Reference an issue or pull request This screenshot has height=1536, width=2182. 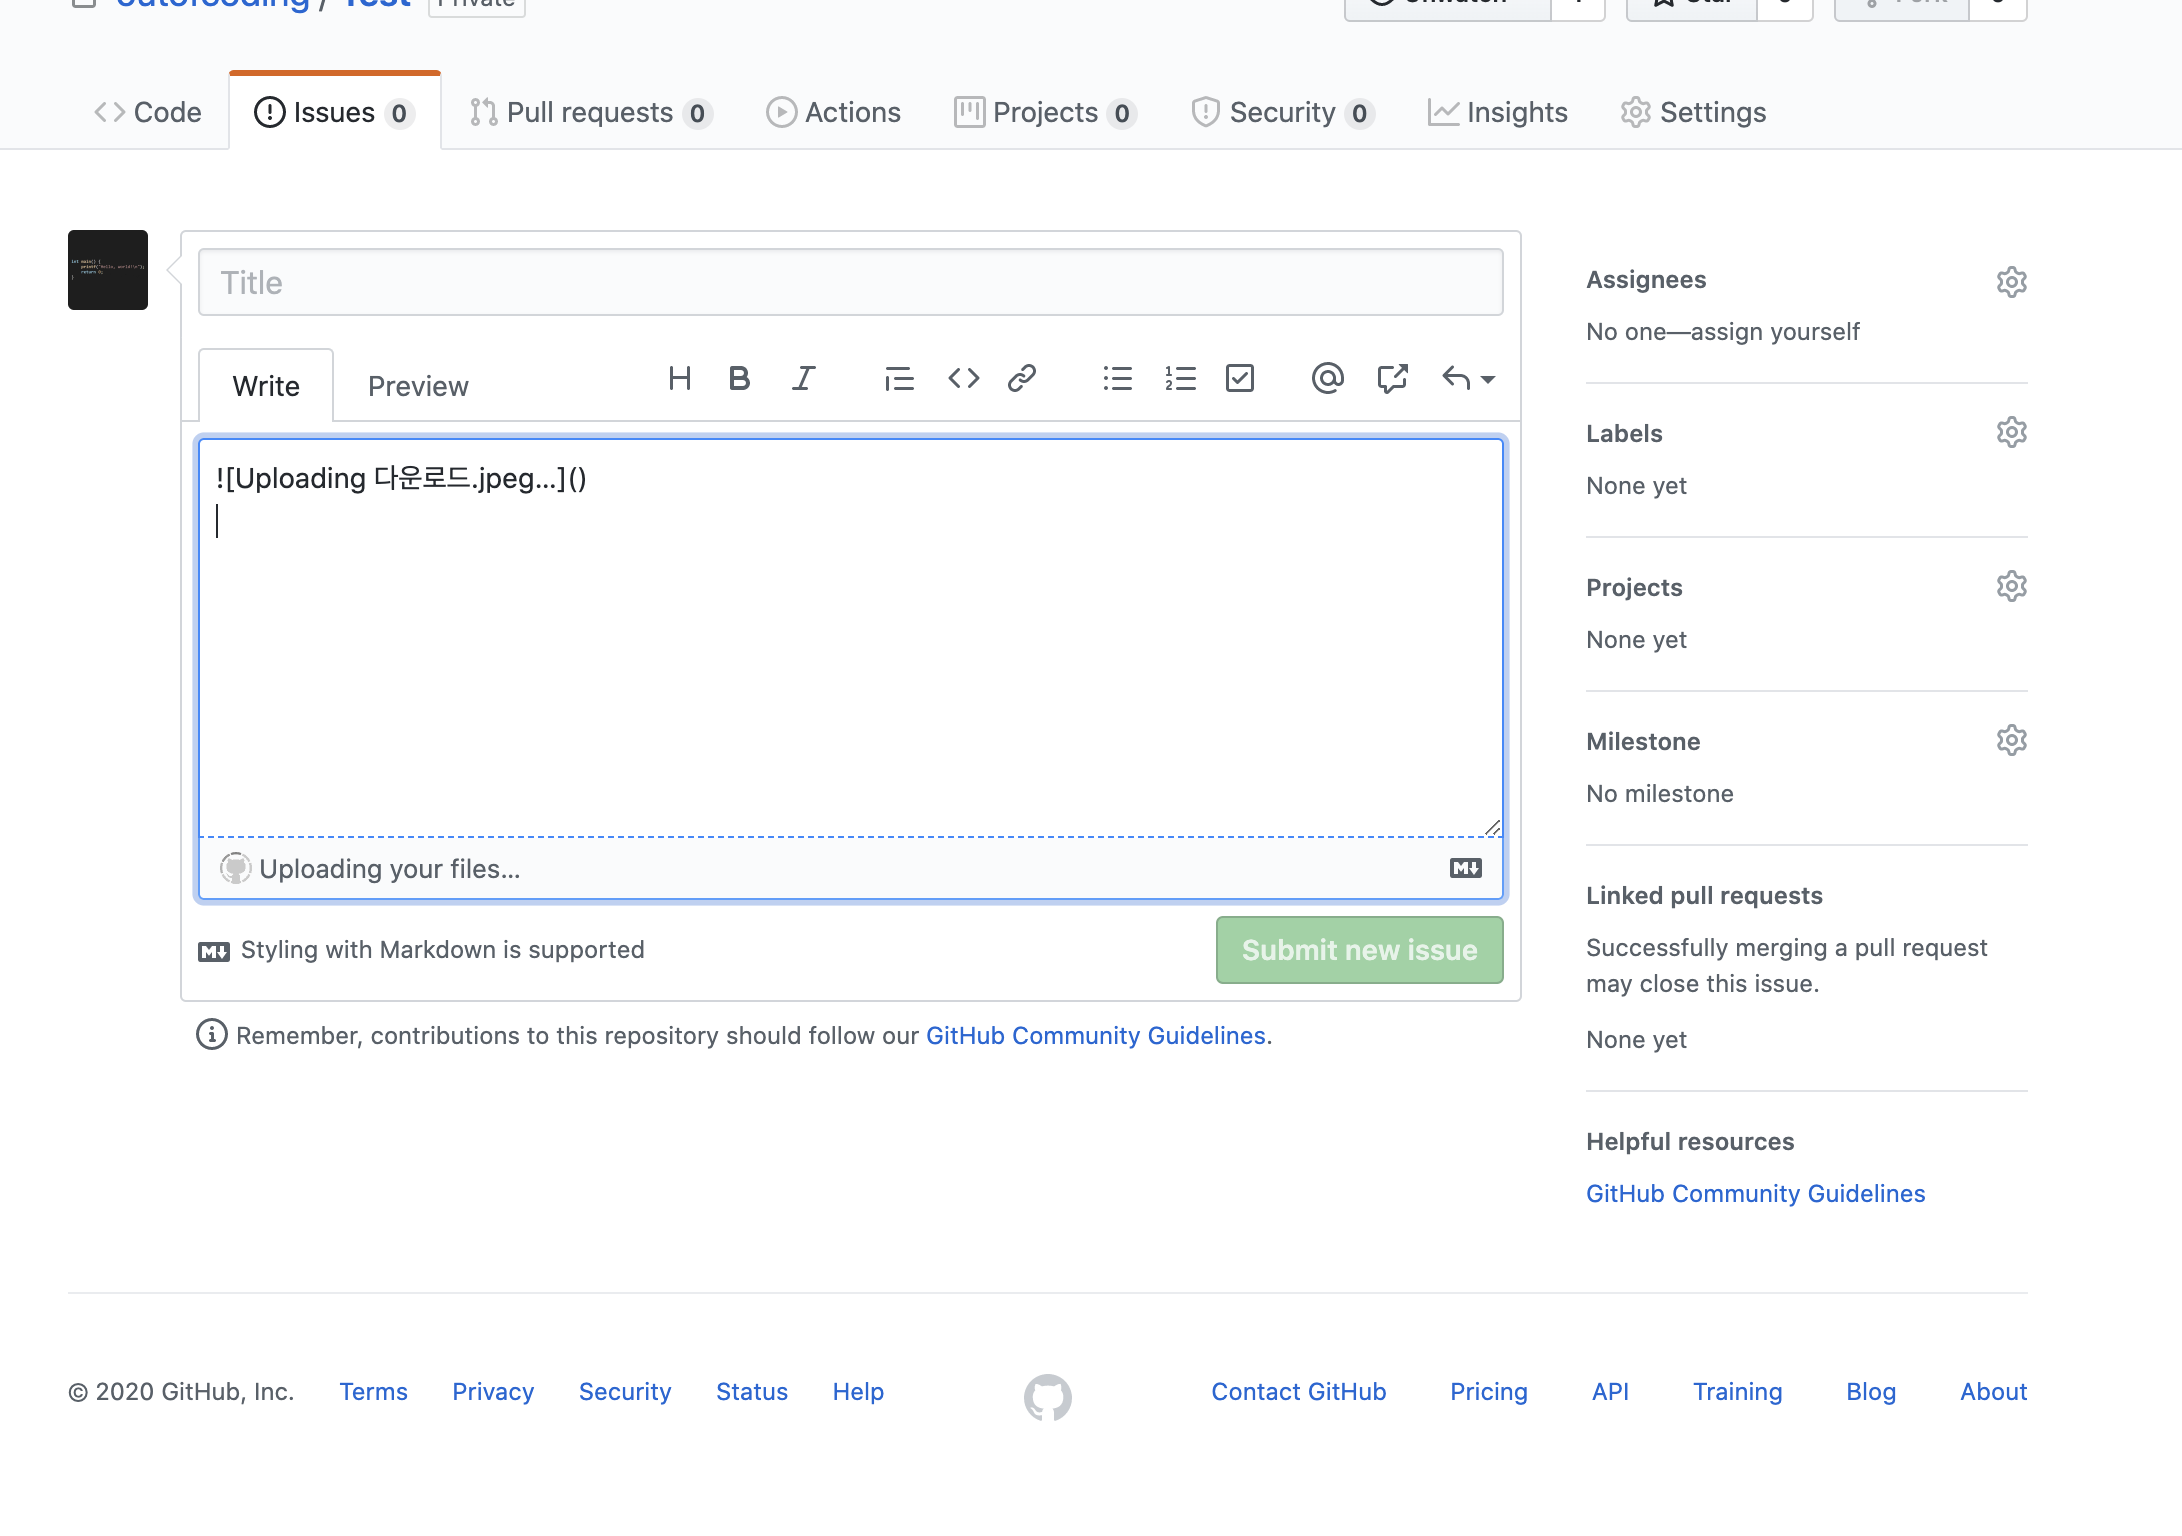(x=1392, y=379)
